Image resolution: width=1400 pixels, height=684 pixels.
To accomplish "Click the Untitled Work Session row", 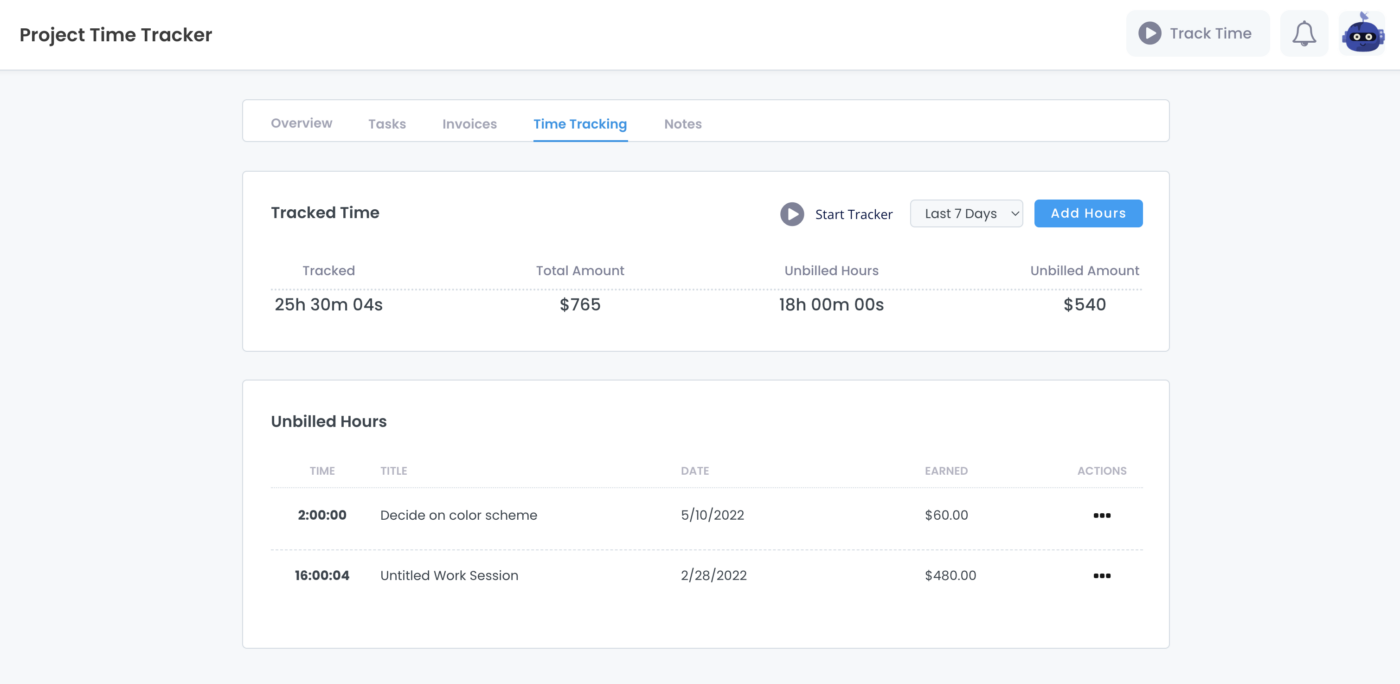I will click(x=449, y=575).
